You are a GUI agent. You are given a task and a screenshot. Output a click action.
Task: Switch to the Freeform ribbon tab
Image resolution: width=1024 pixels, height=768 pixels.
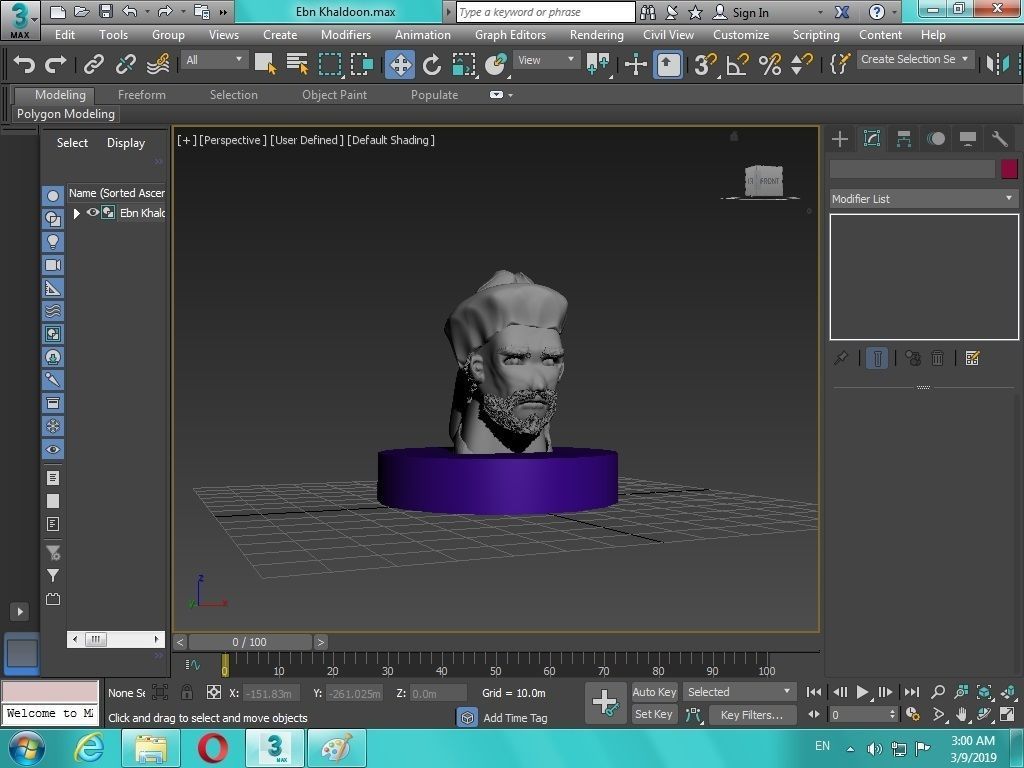pyautogui.click(x=142, y=95)
